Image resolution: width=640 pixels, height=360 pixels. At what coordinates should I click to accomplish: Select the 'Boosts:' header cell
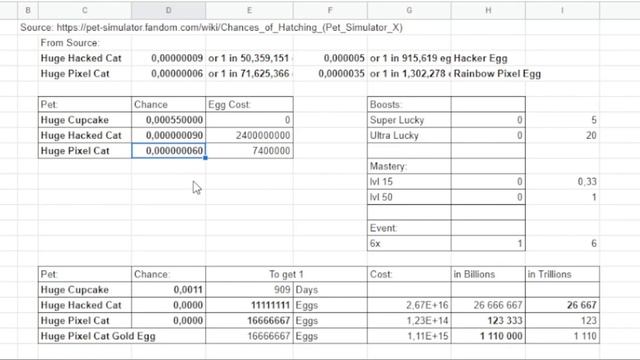click(x=409, y=104)
